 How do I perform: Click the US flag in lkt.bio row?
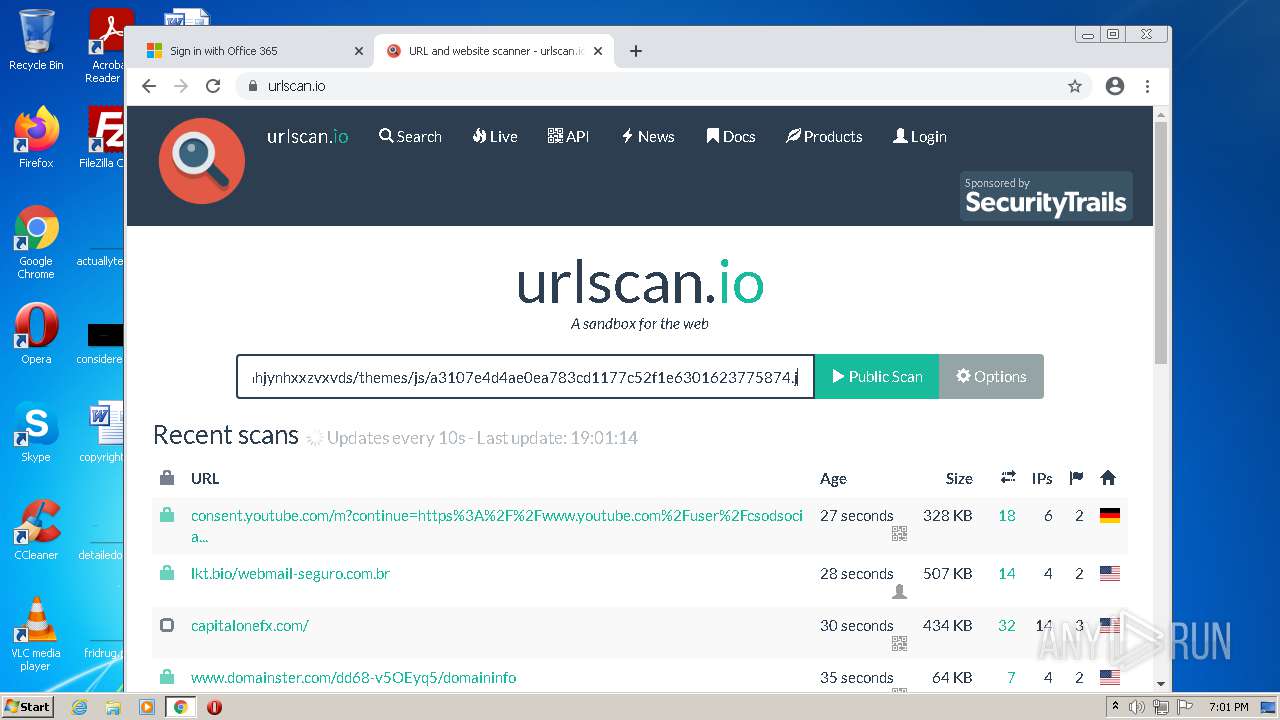(x=1109, y=574)
